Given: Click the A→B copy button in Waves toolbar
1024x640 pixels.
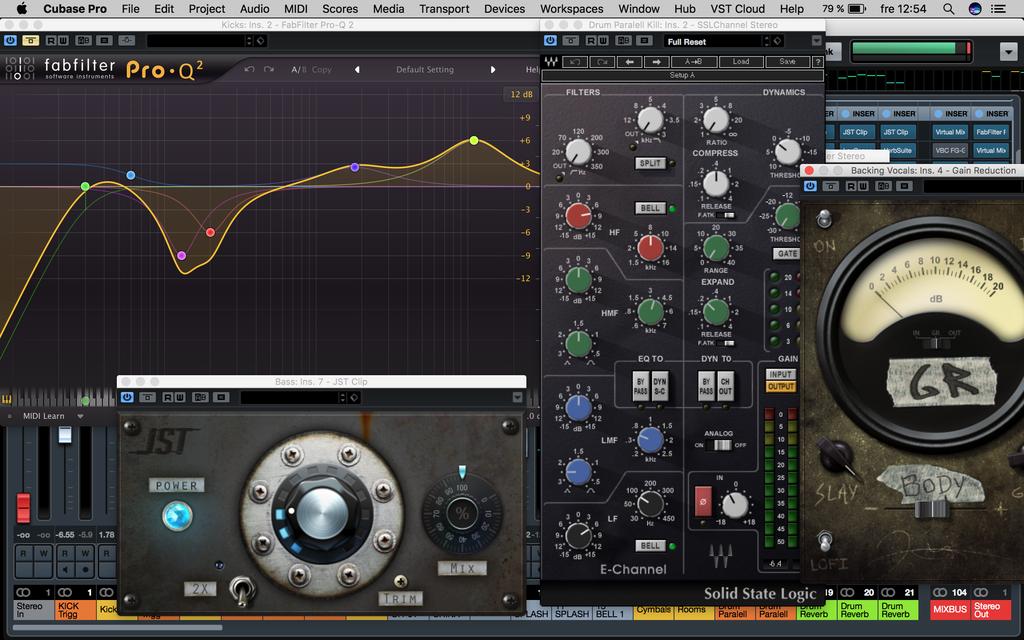Looking at the screenshot, I should coord(694,61).
